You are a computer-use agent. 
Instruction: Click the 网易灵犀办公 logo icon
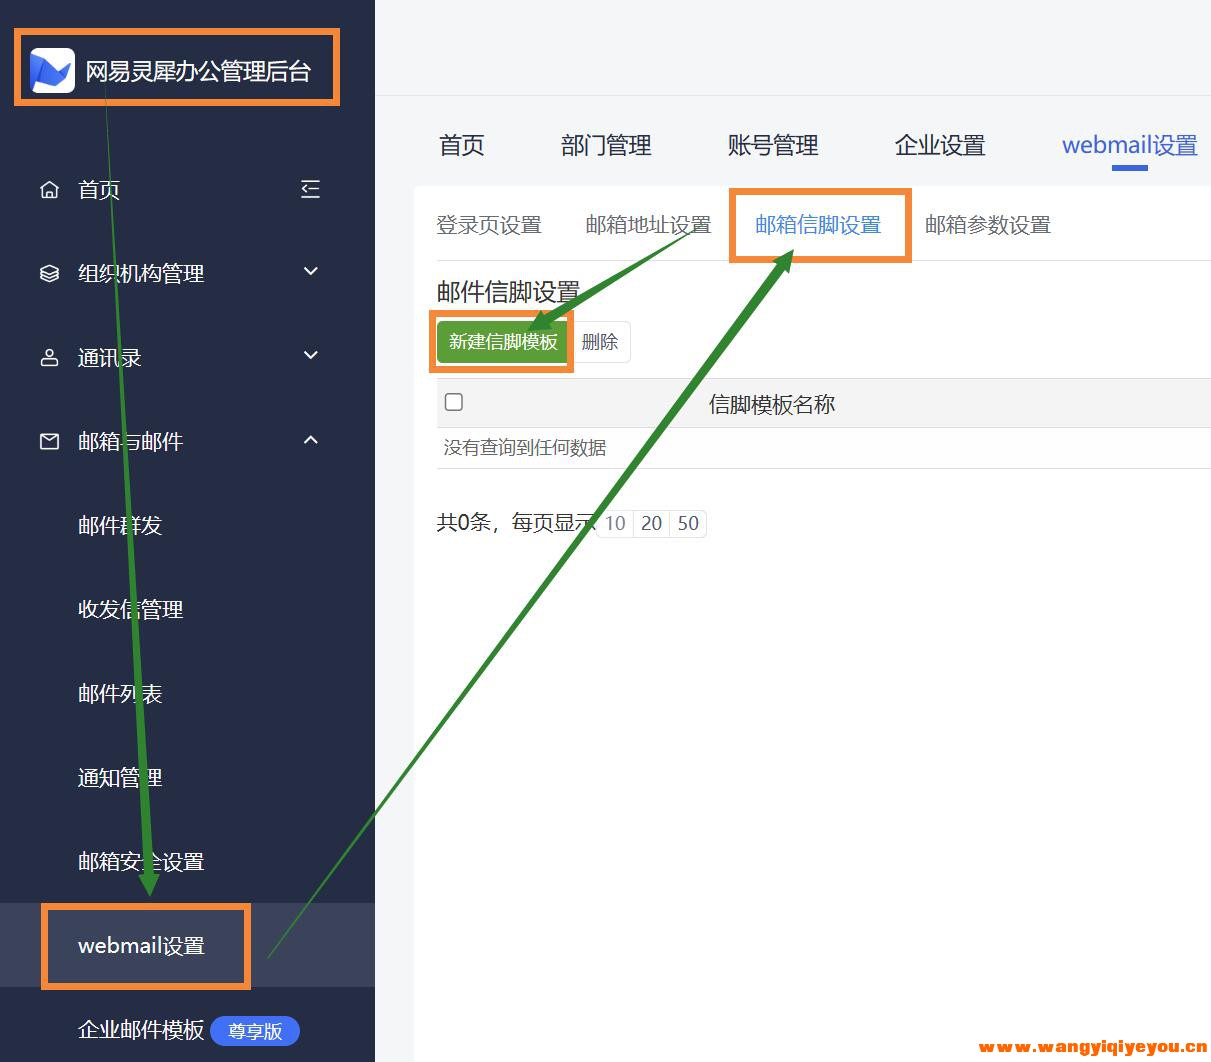(52, 70)
